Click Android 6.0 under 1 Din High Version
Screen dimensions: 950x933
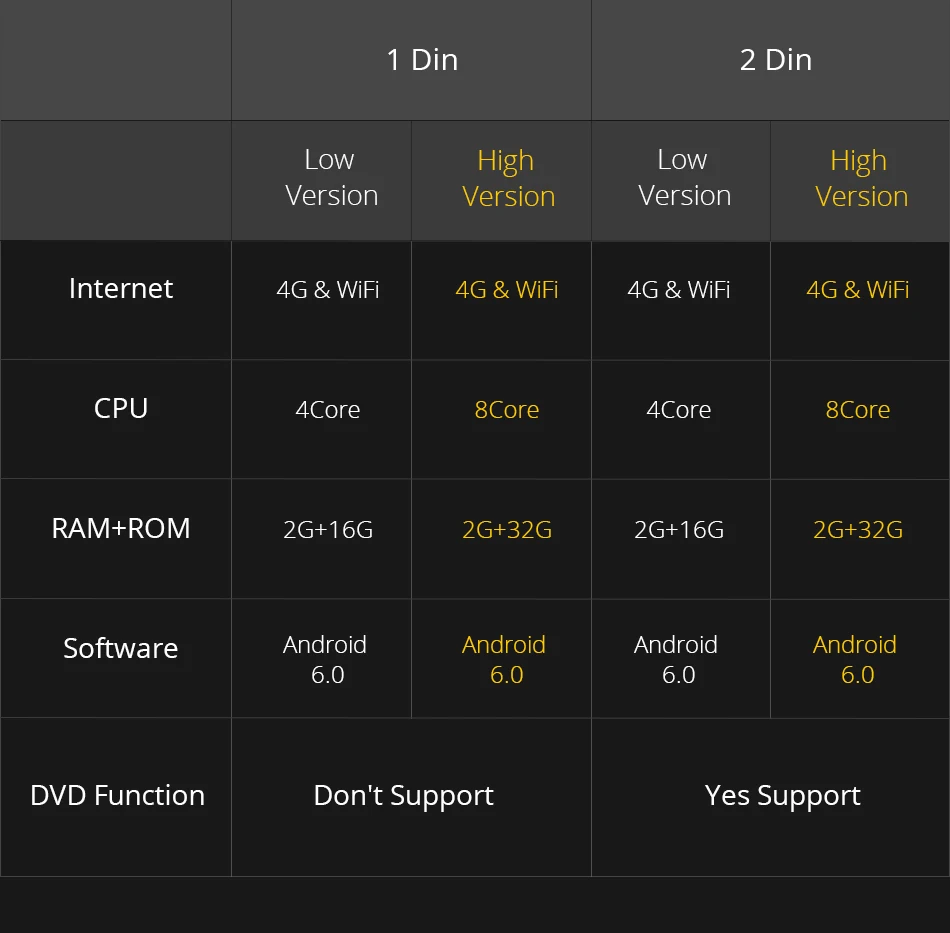(x=504, y=660)
